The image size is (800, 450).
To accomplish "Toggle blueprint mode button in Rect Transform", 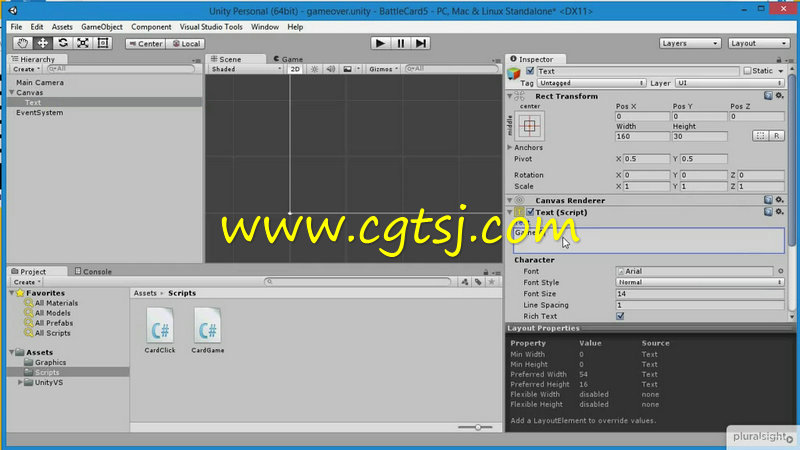I will pos(760,136).
